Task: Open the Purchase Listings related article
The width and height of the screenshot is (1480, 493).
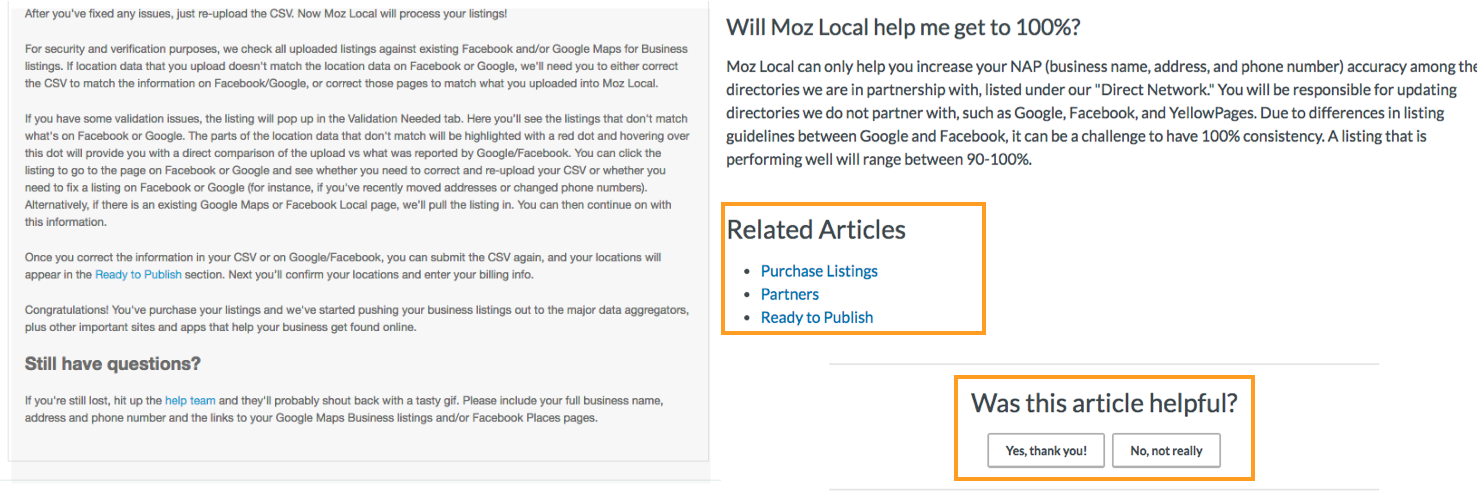Action: 818,271
